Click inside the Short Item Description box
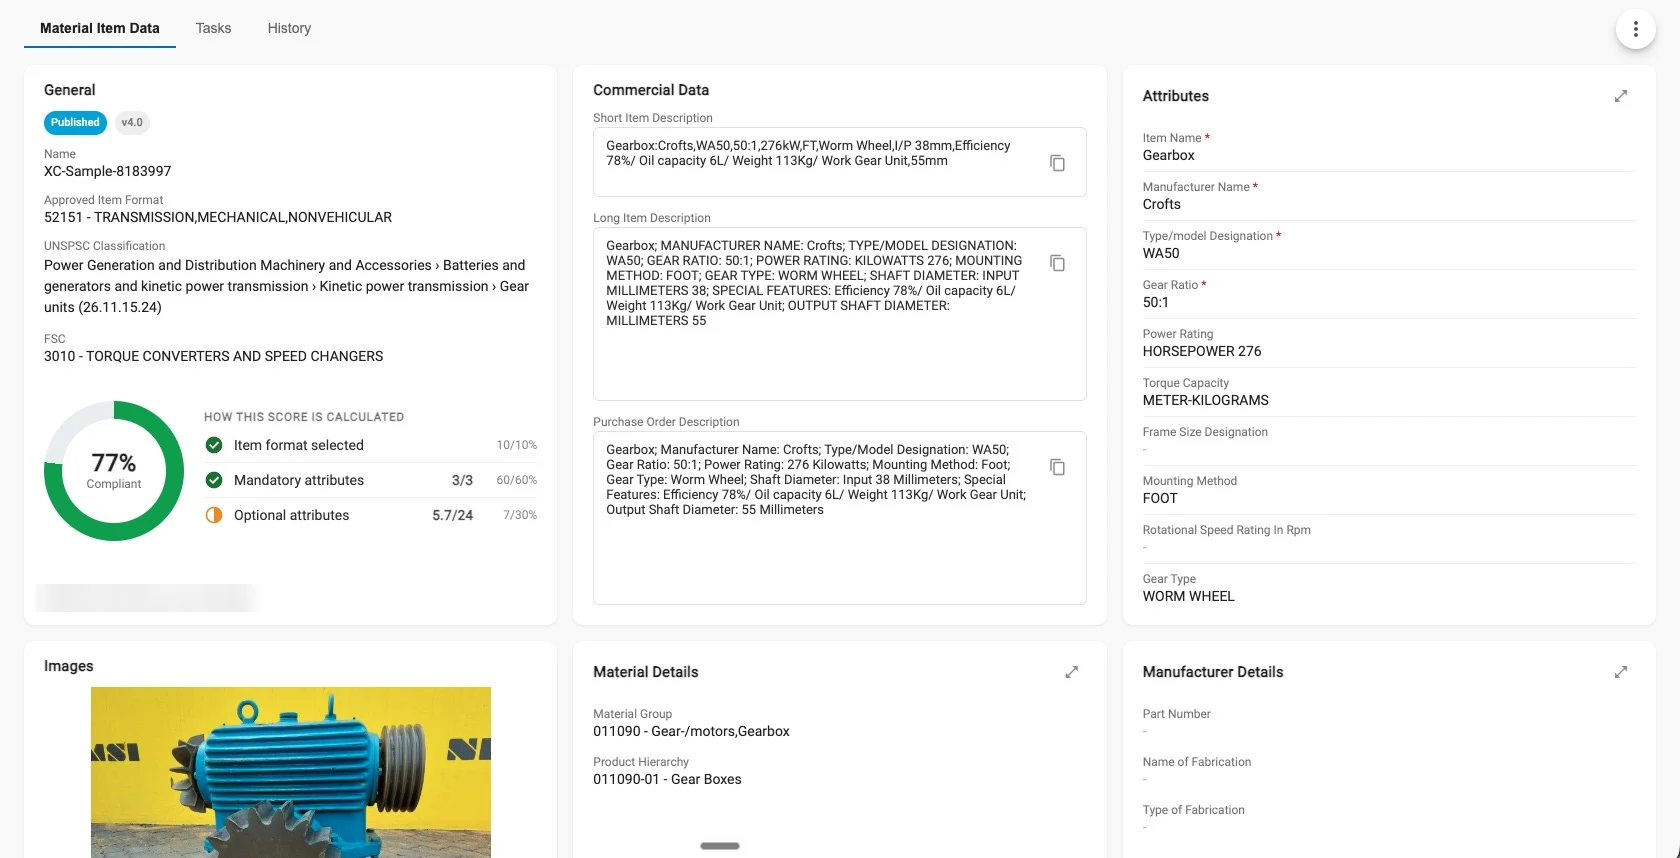This screenshot has height=858, width=1680. tap(840, 162)
